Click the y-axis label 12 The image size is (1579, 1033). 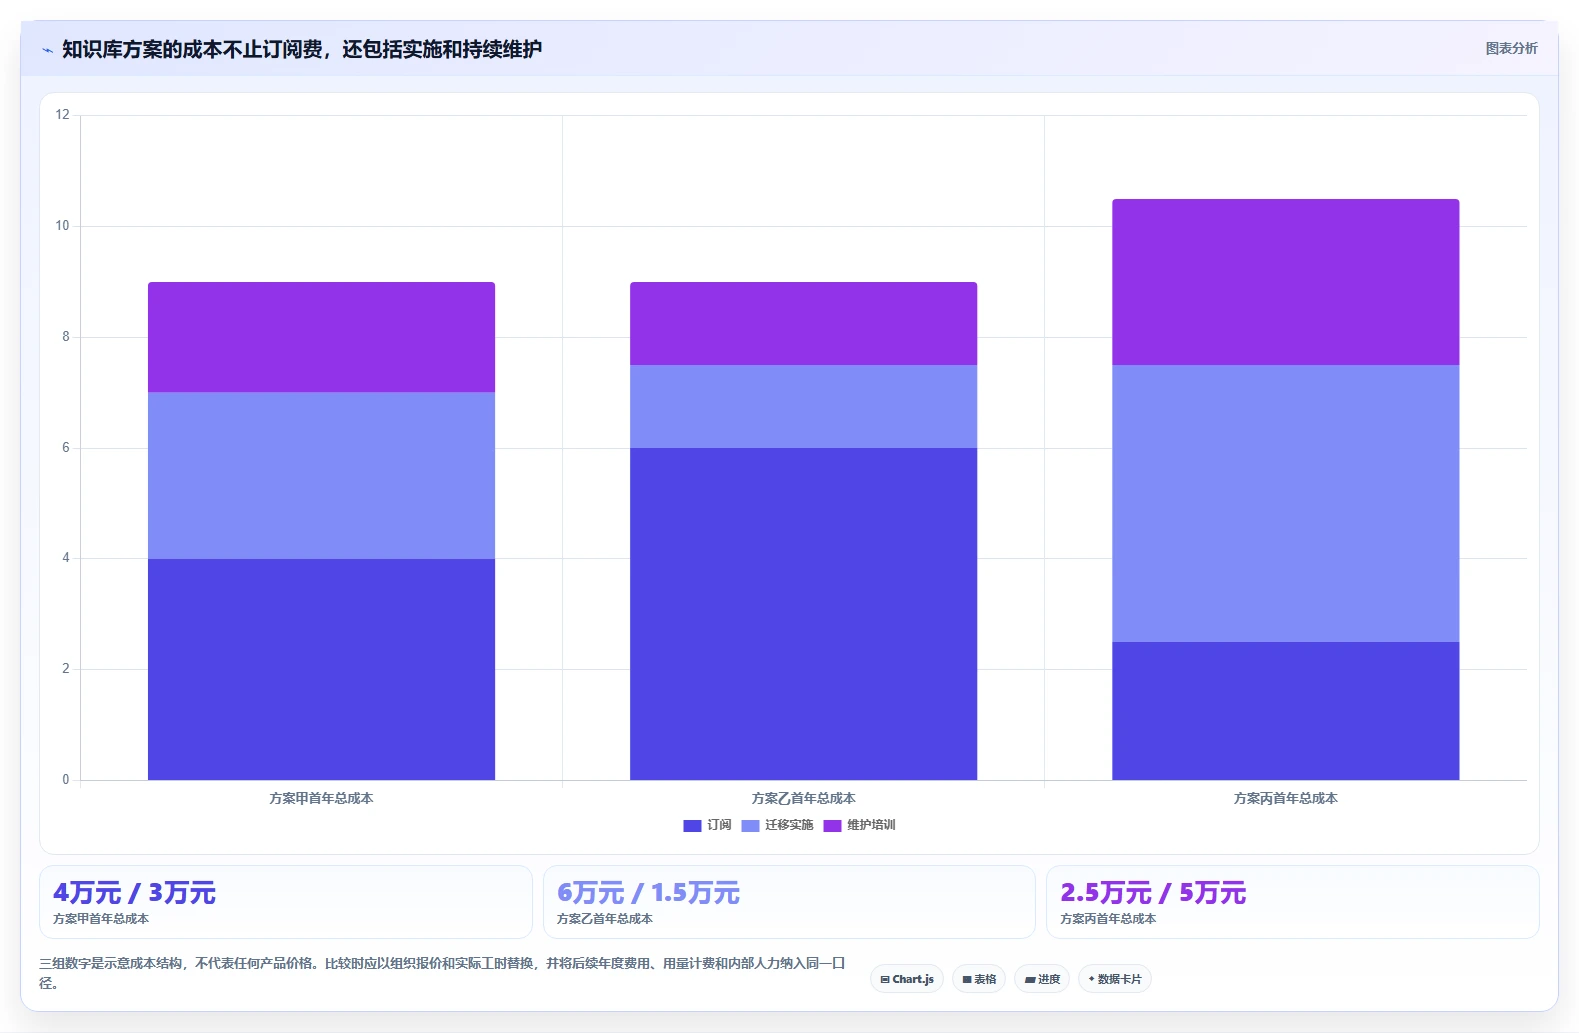pyautogui.click(x=63, y=115)
